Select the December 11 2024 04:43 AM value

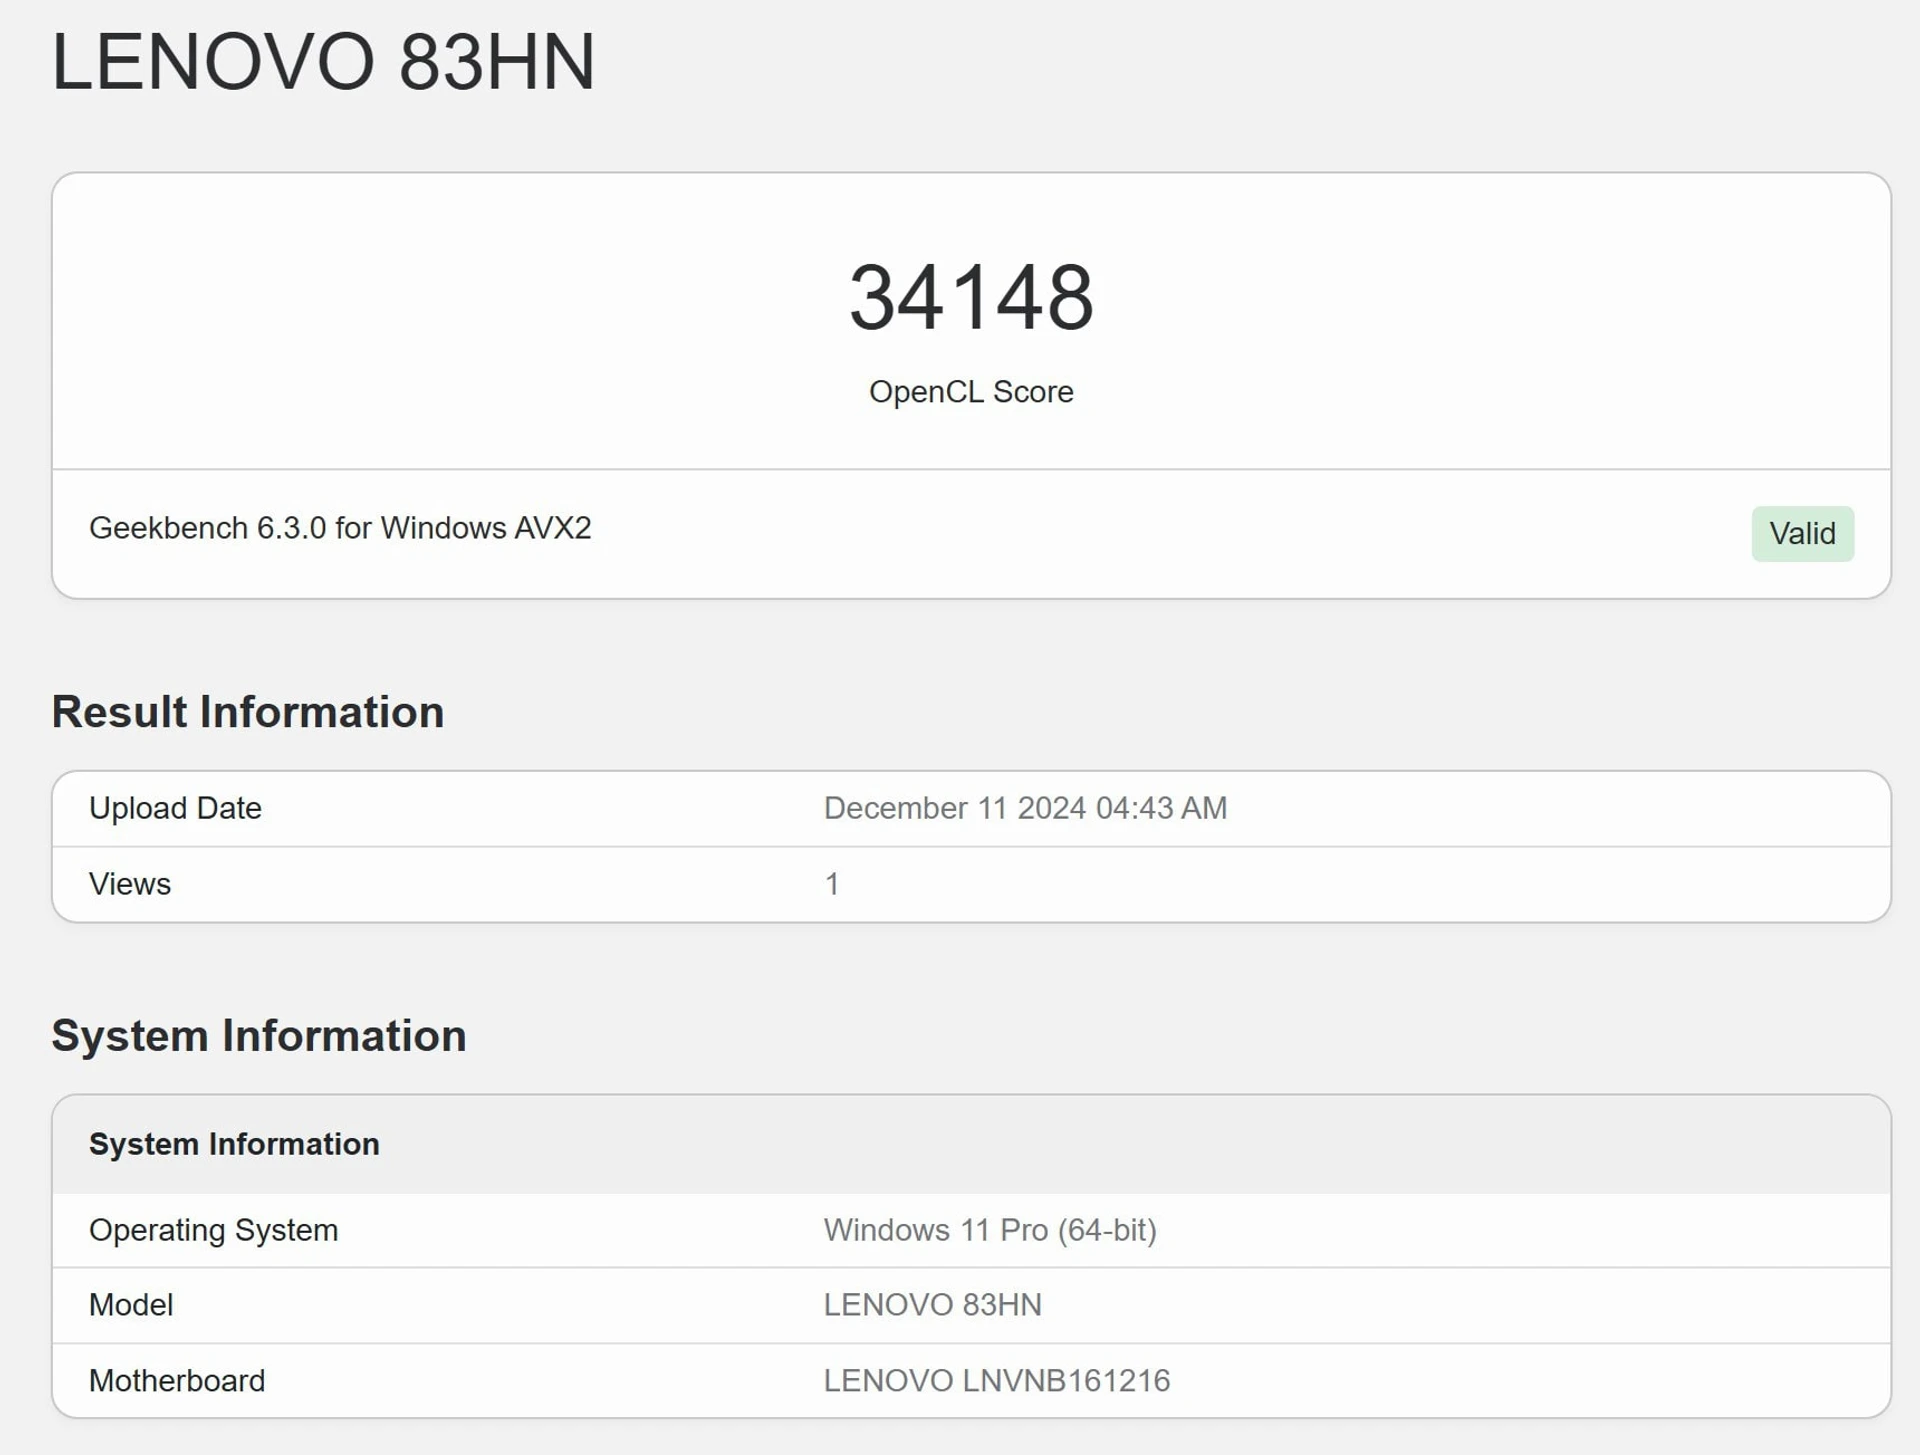[x=1025, y=808]
